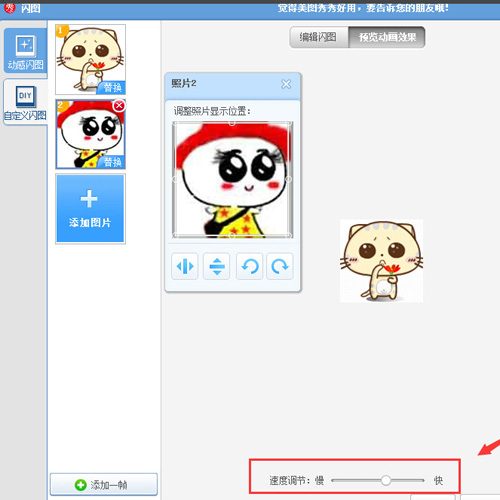Switch to the 预览动画效果 tab

pyautogui.click(x=387, y=37)
